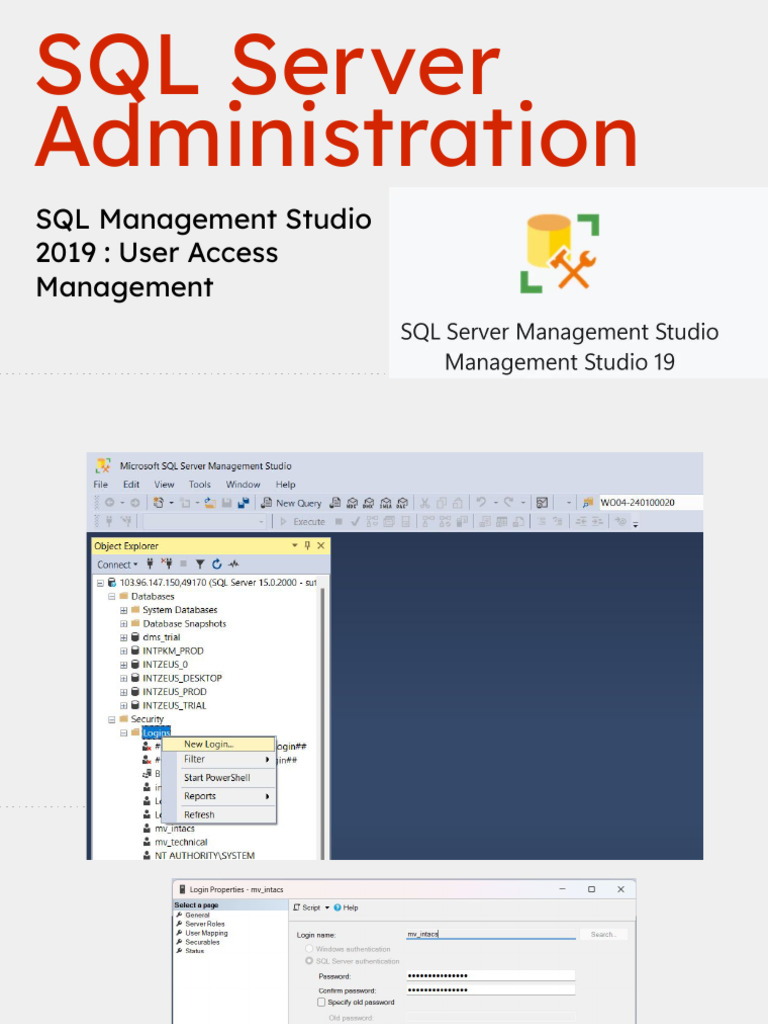Click the Disconnect icon in Object Explorer
The image size is (768, 1024).
click(166, 564)
